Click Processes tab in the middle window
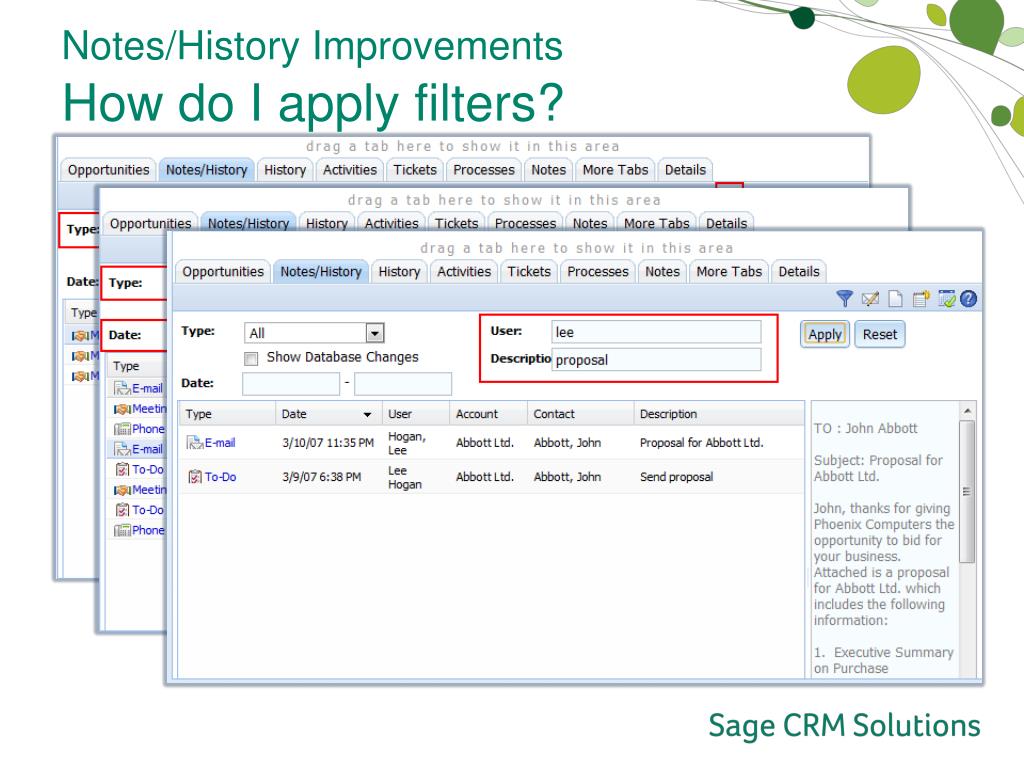 point(525,223)
